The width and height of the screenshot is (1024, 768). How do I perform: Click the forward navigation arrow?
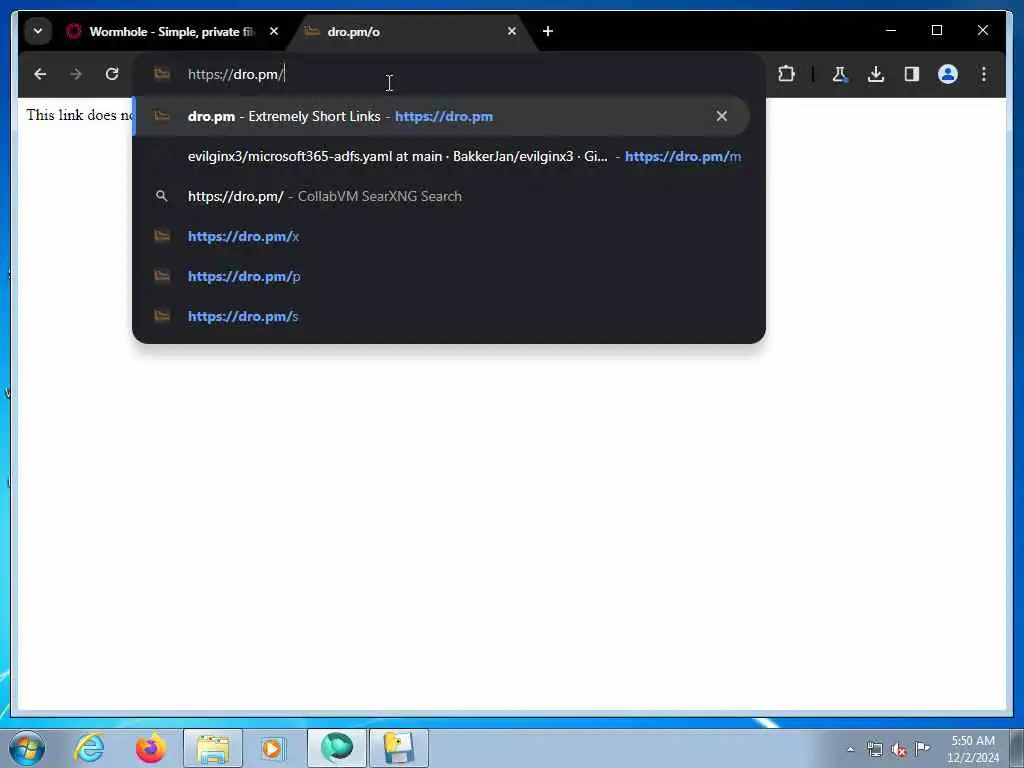coord(76,74)
